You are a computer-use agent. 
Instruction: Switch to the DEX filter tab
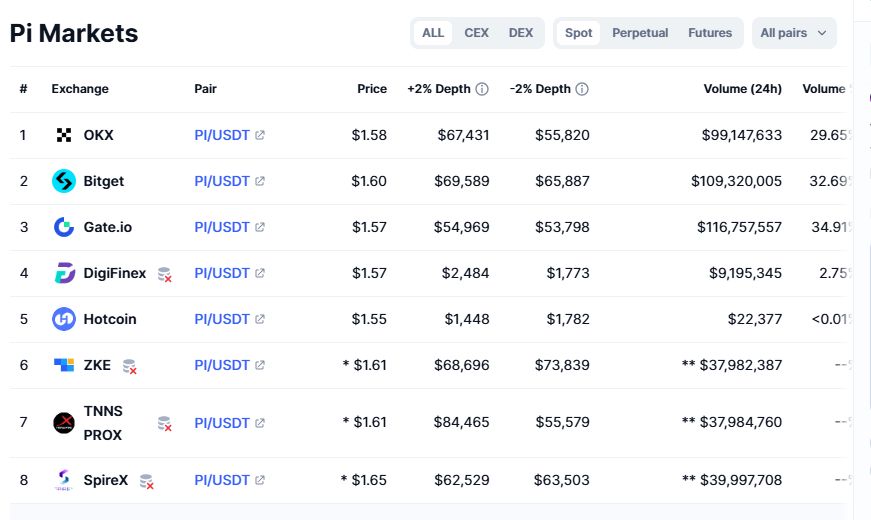pyautogui.click(x=521, y=33)
